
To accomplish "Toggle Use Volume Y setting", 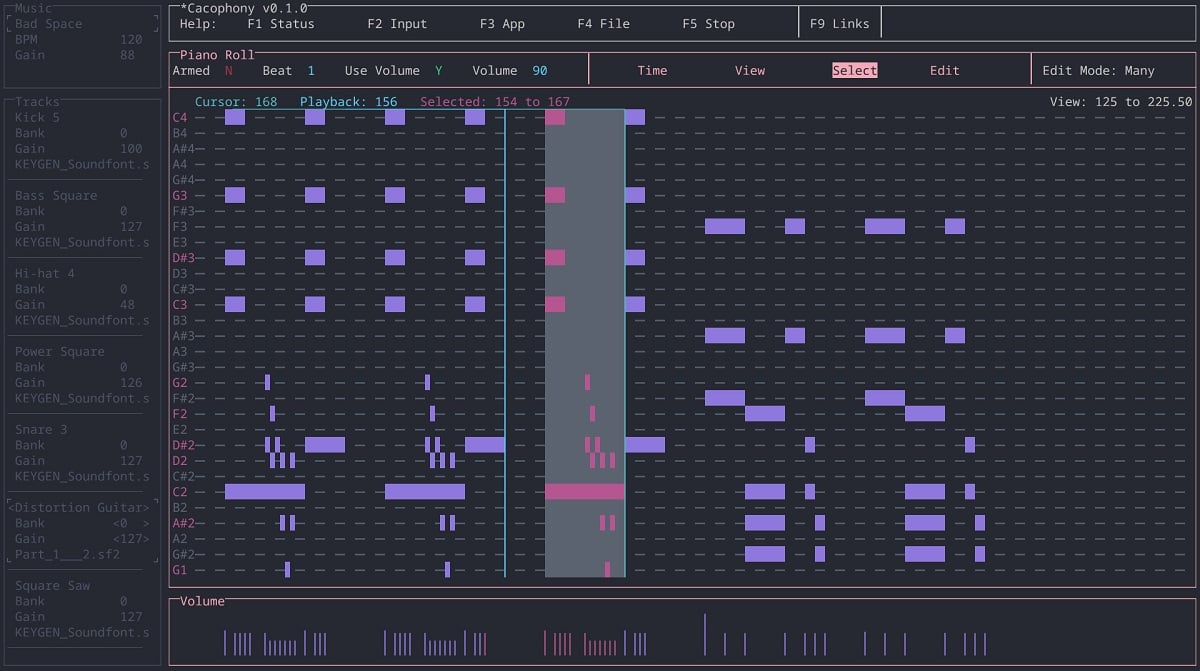I will (x=438, y=71).
